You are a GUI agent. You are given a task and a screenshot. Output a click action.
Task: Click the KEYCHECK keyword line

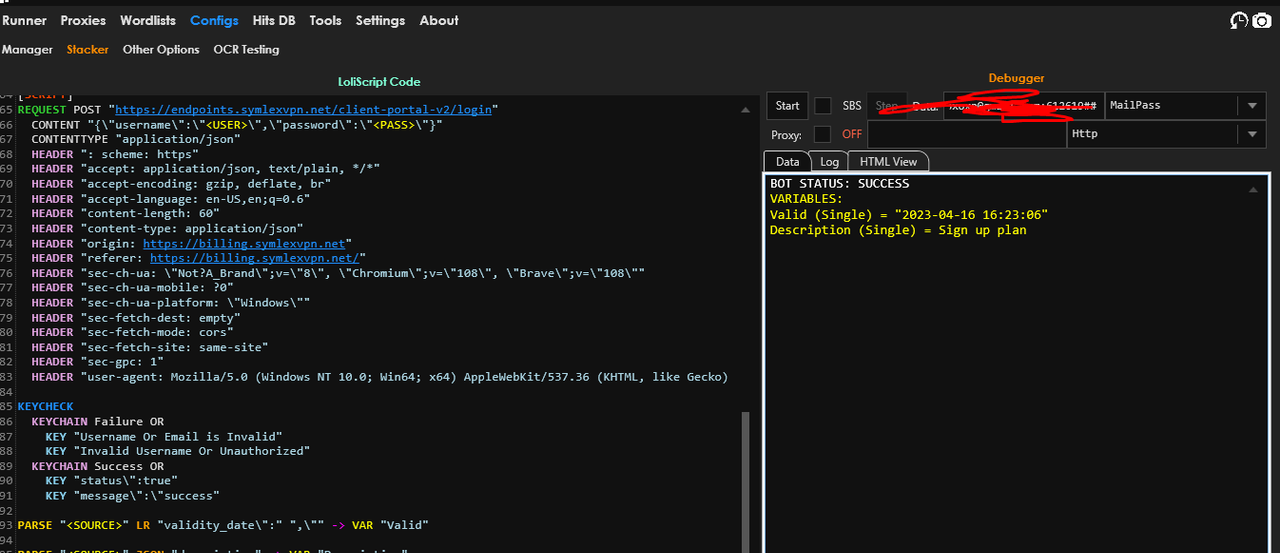tap(45, 406)
